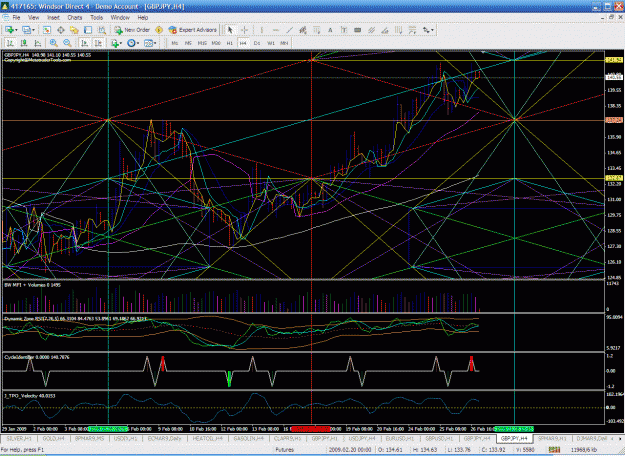Switch chart to bar chart type
The width and height of the screenshot is (625, 456).
coord(10,43)
